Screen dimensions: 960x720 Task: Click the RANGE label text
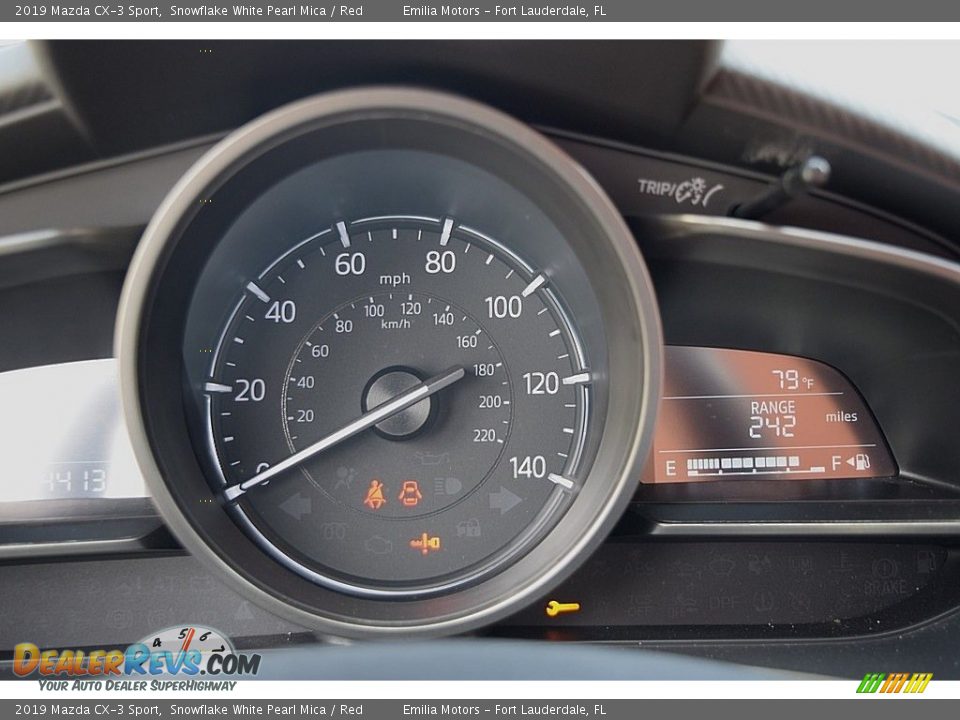(773, 407)
